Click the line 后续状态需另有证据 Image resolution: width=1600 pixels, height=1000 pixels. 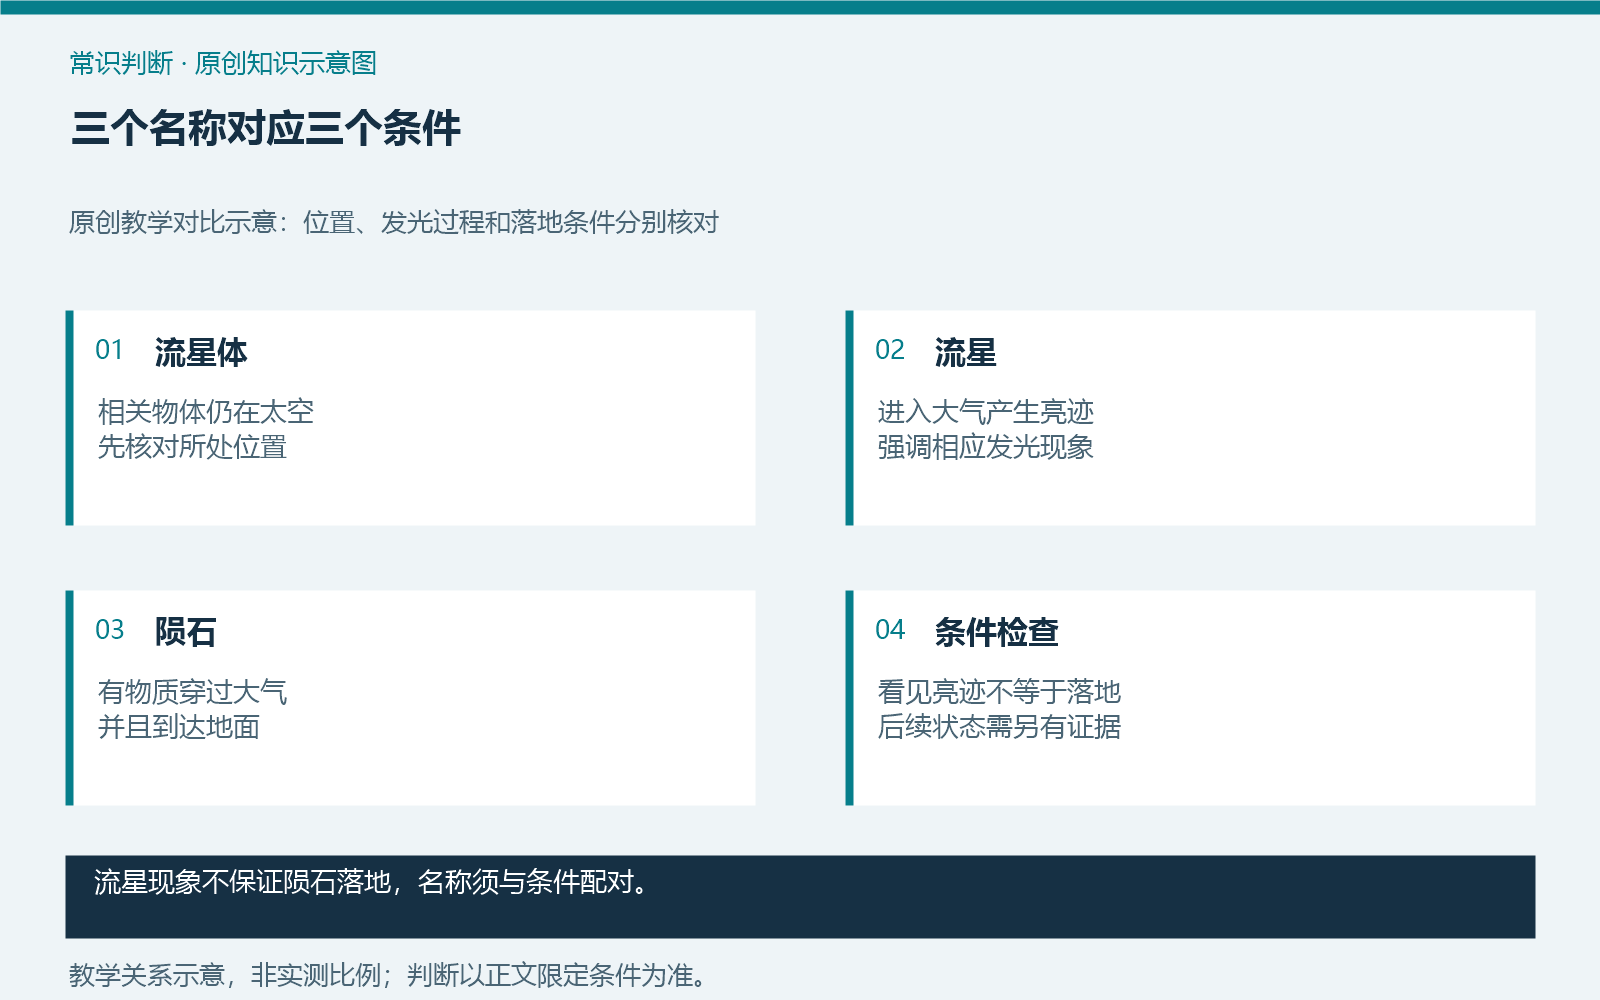999,726
